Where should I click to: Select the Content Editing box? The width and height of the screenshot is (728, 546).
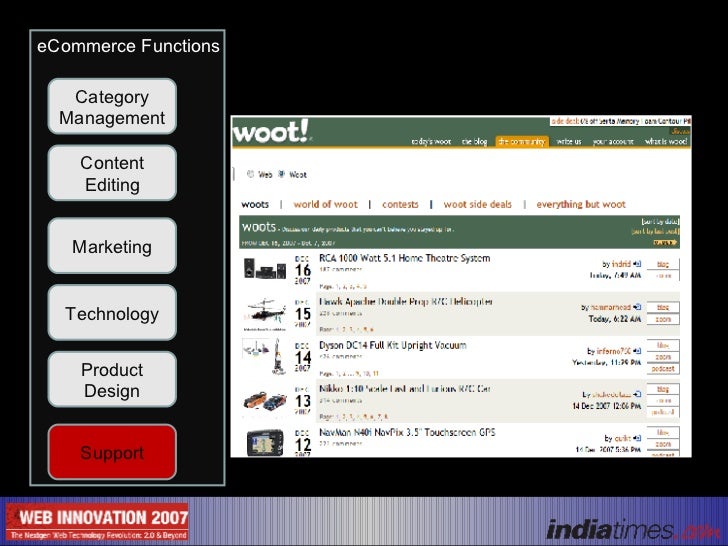112,173
